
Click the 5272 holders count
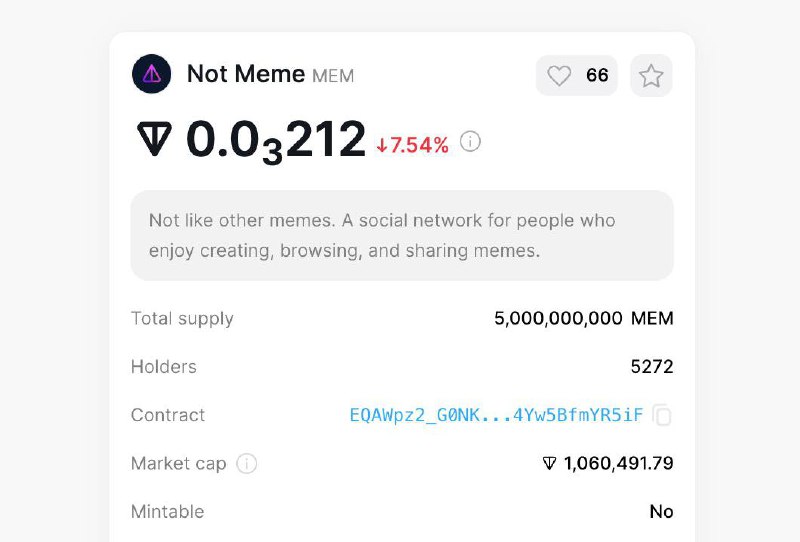point(652,366)
